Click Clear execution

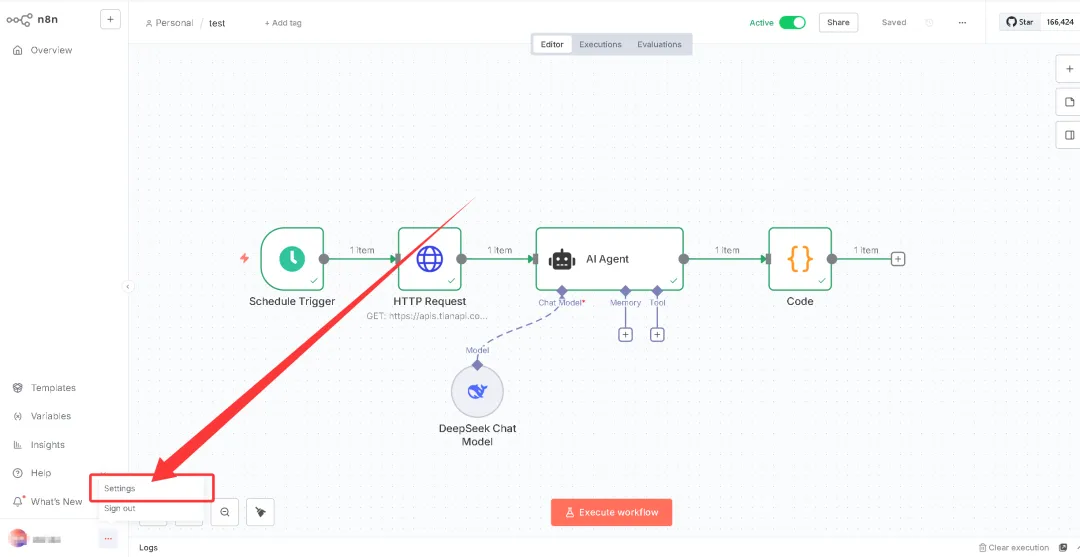click(1014, 548)
